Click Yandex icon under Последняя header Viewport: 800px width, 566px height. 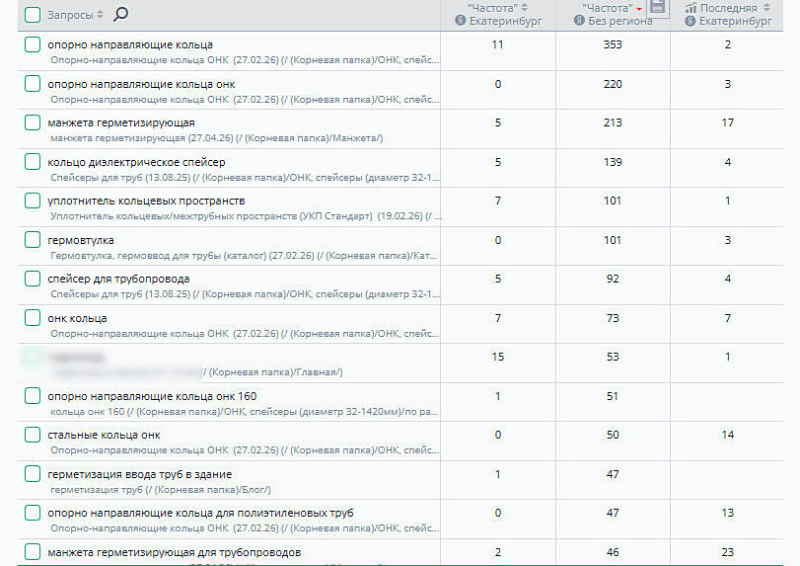tap(690, 21)
